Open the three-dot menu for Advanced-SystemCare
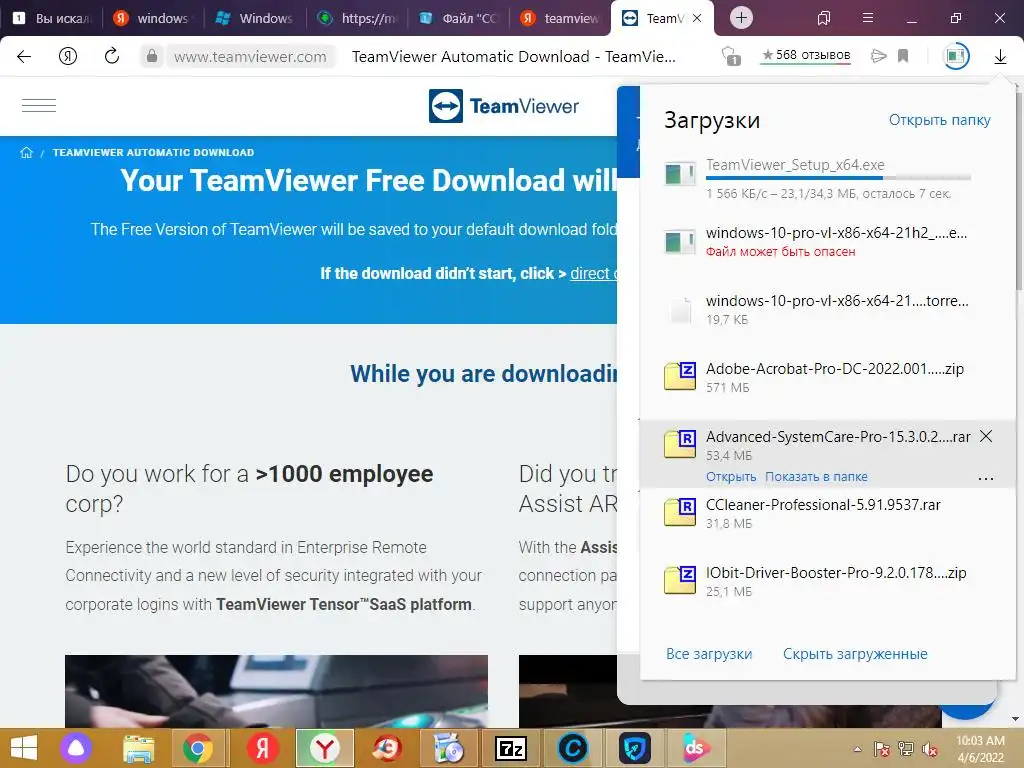Image resolution: width=1024 pixels, height=768 pixels. pos(986,479)
